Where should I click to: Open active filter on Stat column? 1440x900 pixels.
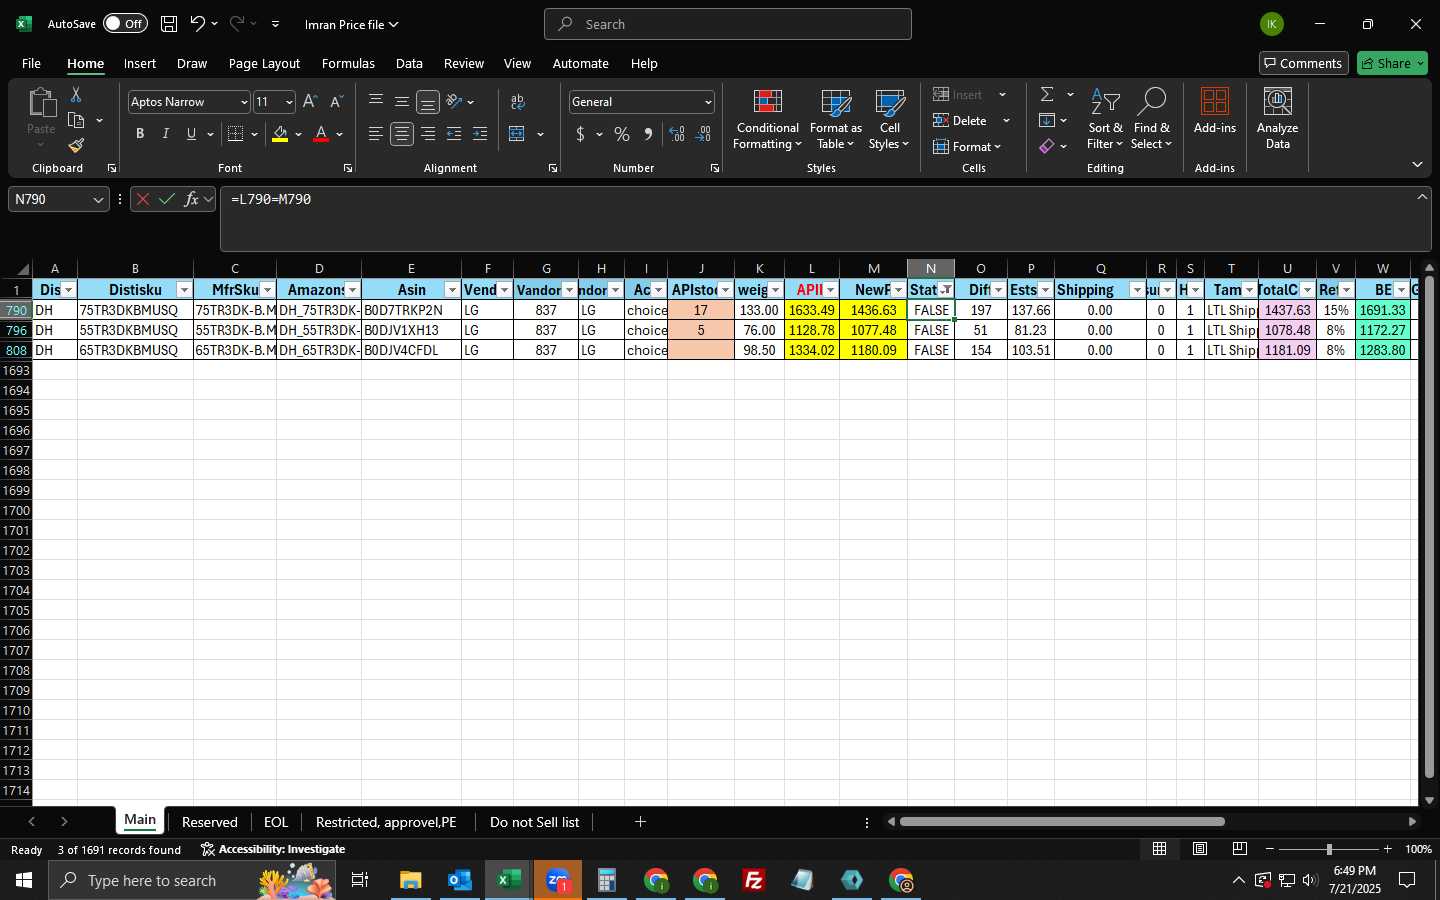coord(945,290)
